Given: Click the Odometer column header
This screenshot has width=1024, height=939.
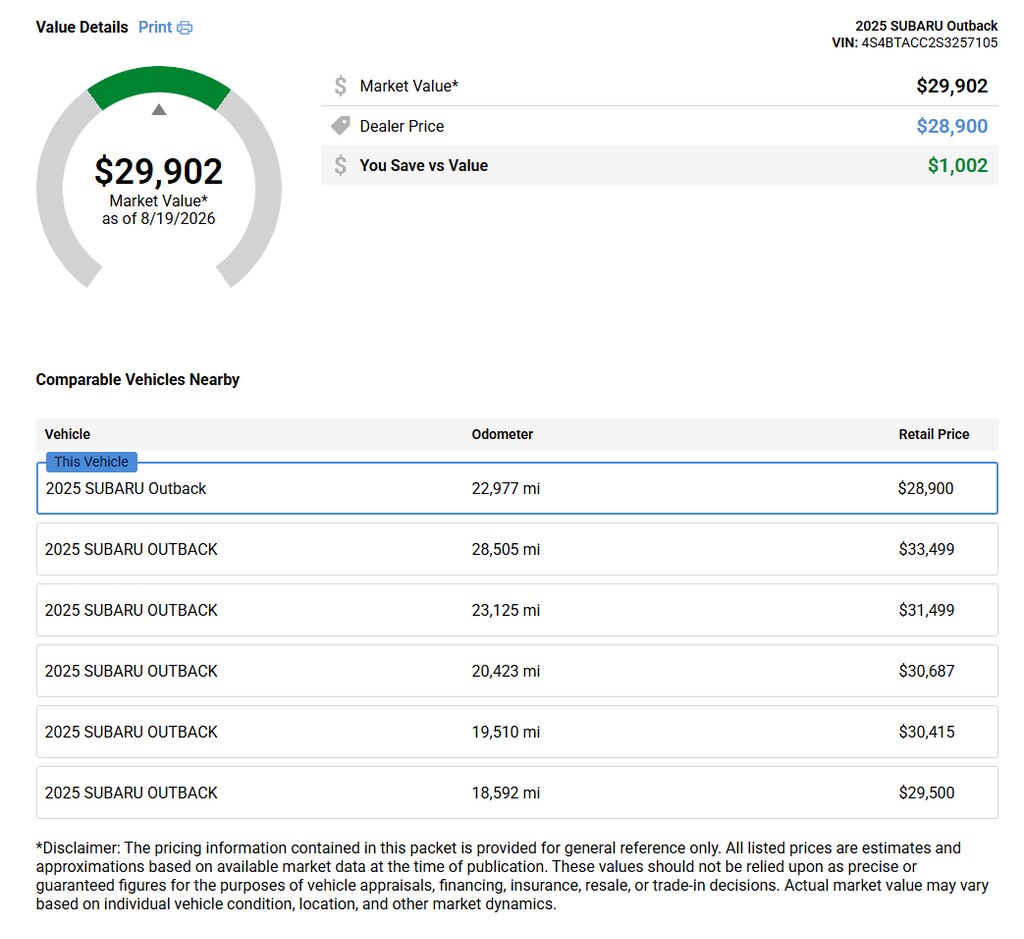Looking at the screenshot, I should tap(502, 434).
